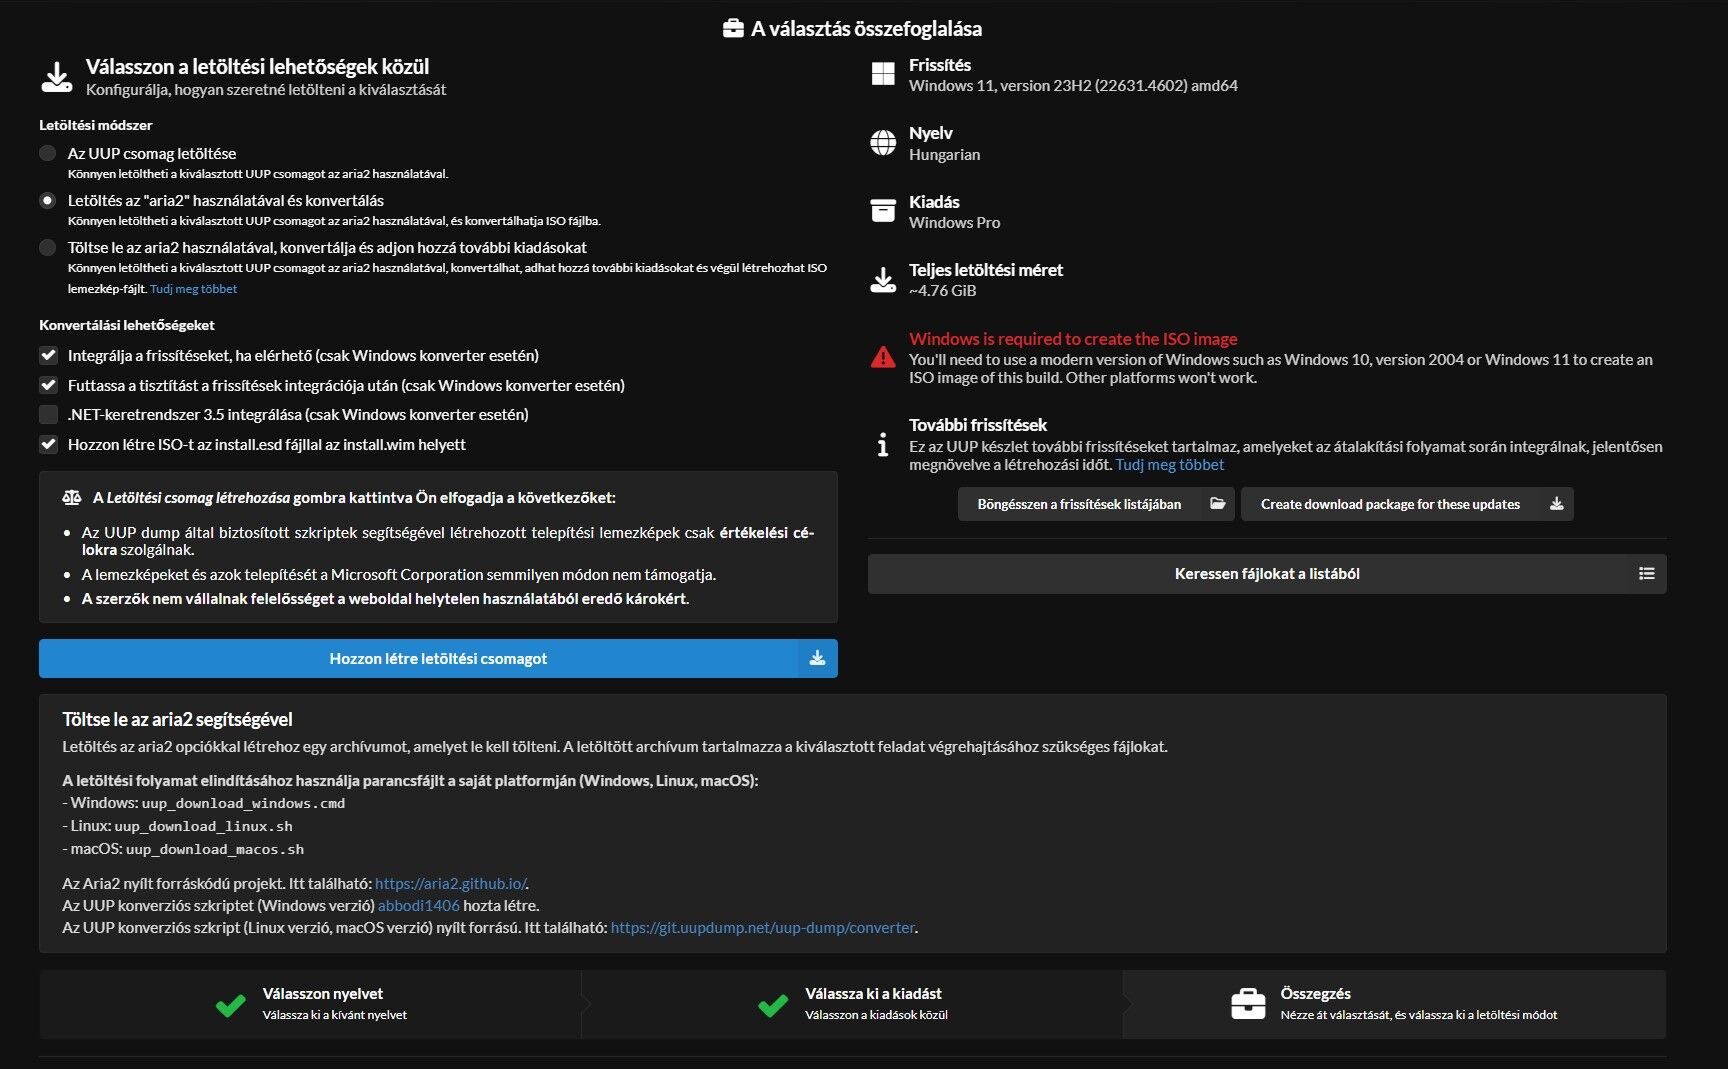Image resolution: width=1728 pixels, height=1069 pixels.
Task: Click the briefcase icon beside Összegzés
Action: click(1248, 1004)
